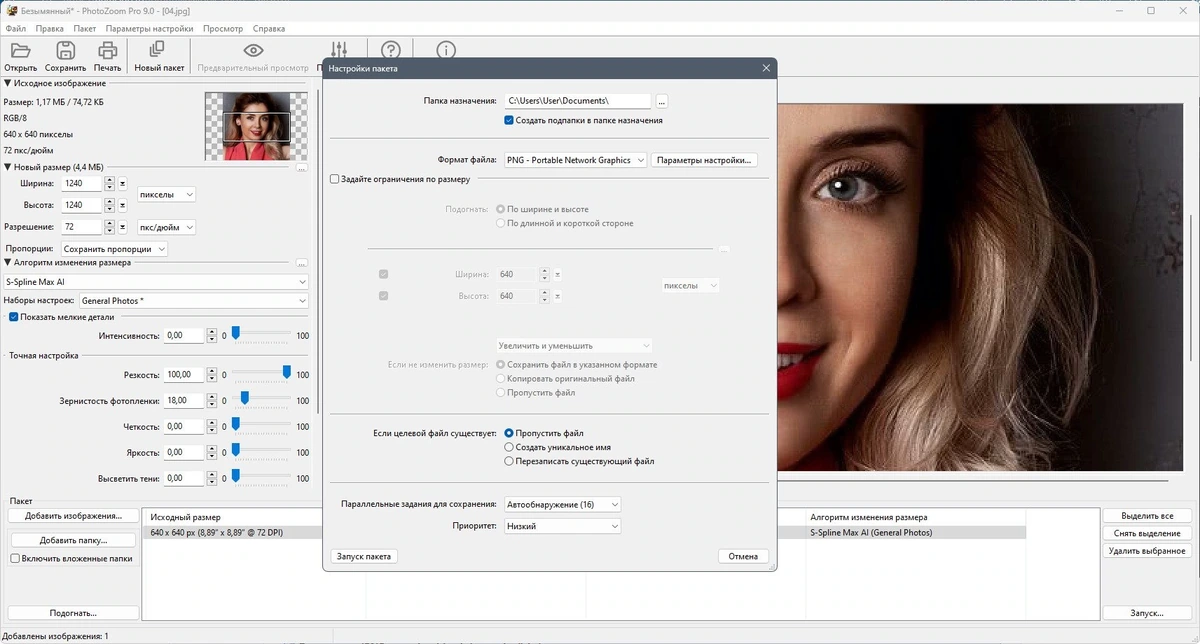Open пикселы unit dropdown in left panel

165,194
